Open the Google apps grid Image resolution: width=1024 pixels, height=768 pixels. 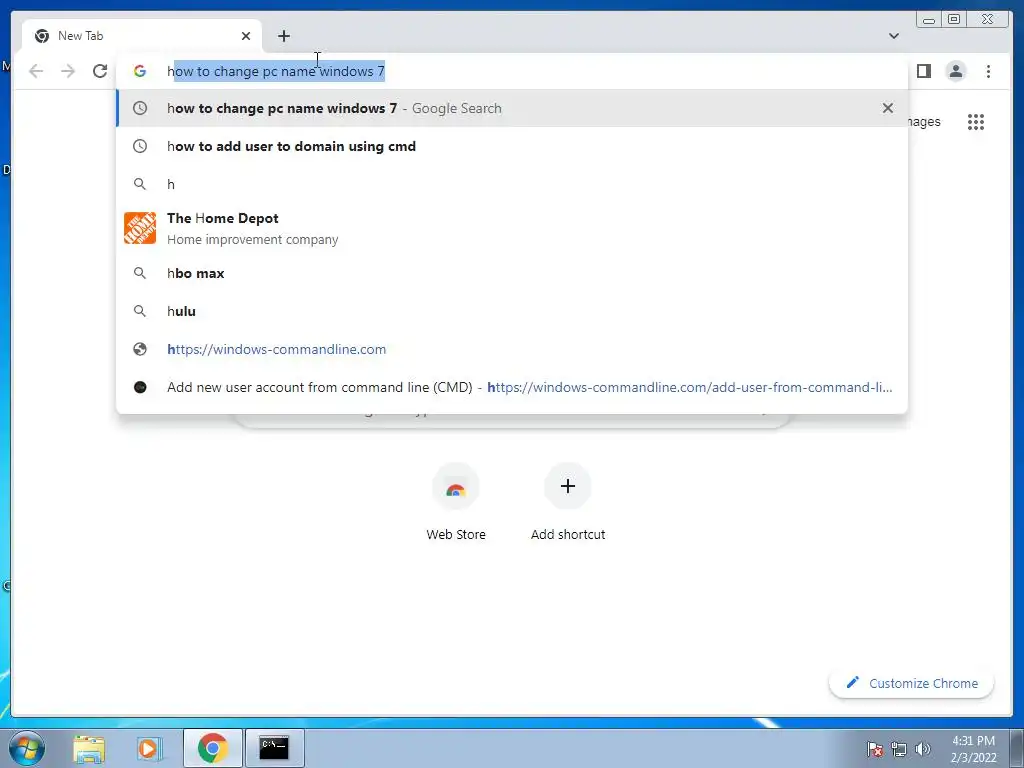976,121
